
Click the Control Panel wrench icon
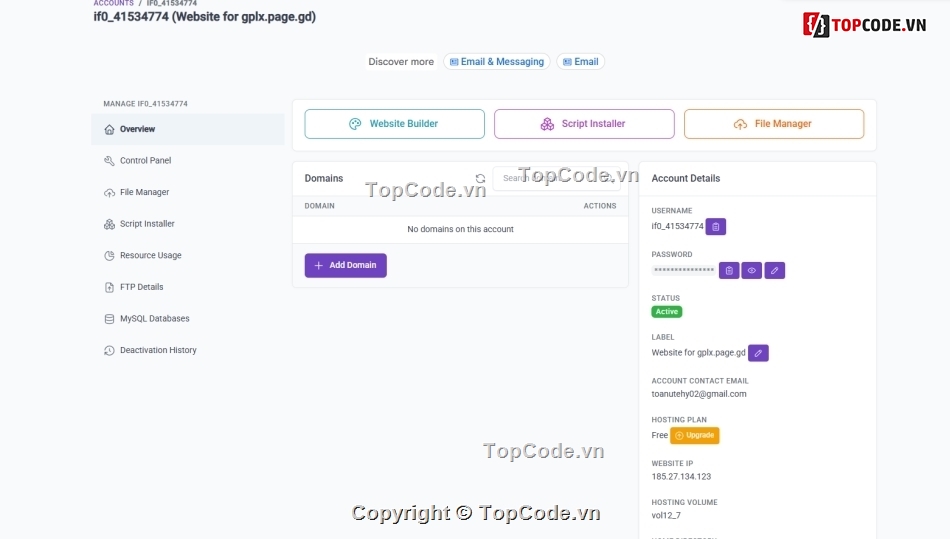[109, 160]
